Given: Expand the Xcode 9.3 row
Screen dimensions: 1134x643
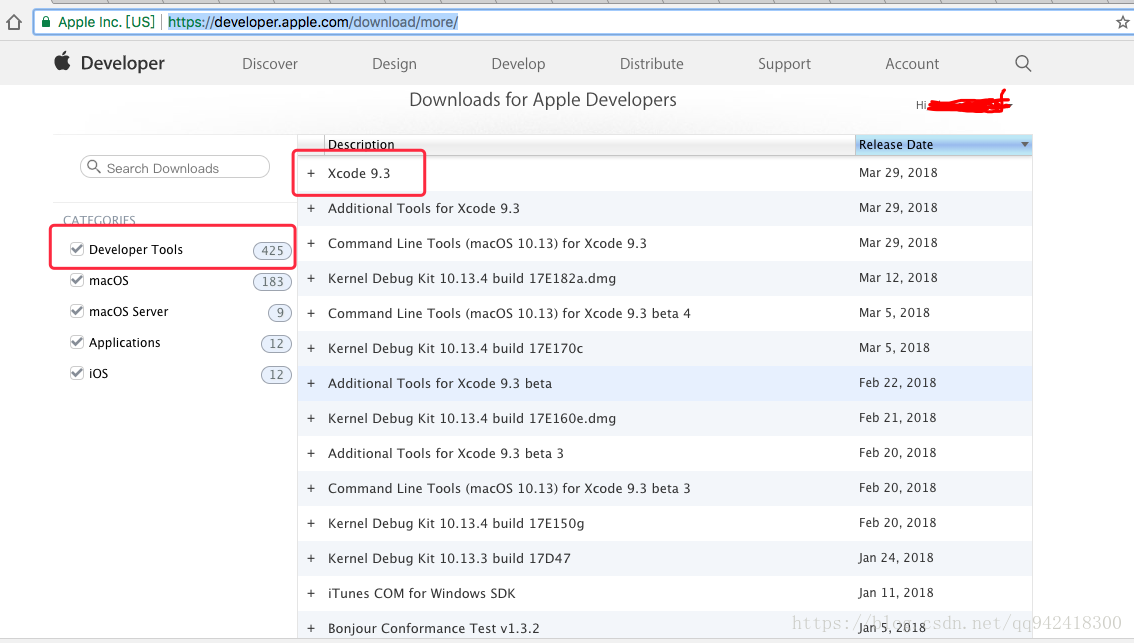Looking at the screenshot, I should [311, 174].
